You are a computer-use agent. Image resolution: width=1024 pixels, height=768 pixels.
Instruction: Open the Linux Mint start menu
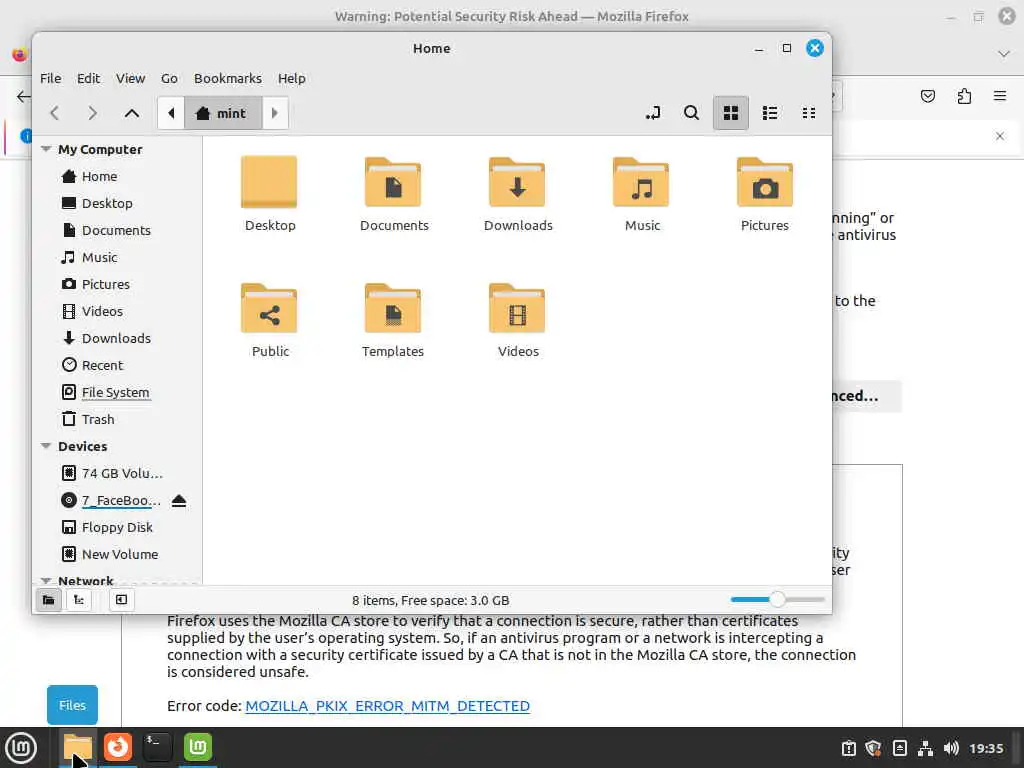(x=21, y=747)
